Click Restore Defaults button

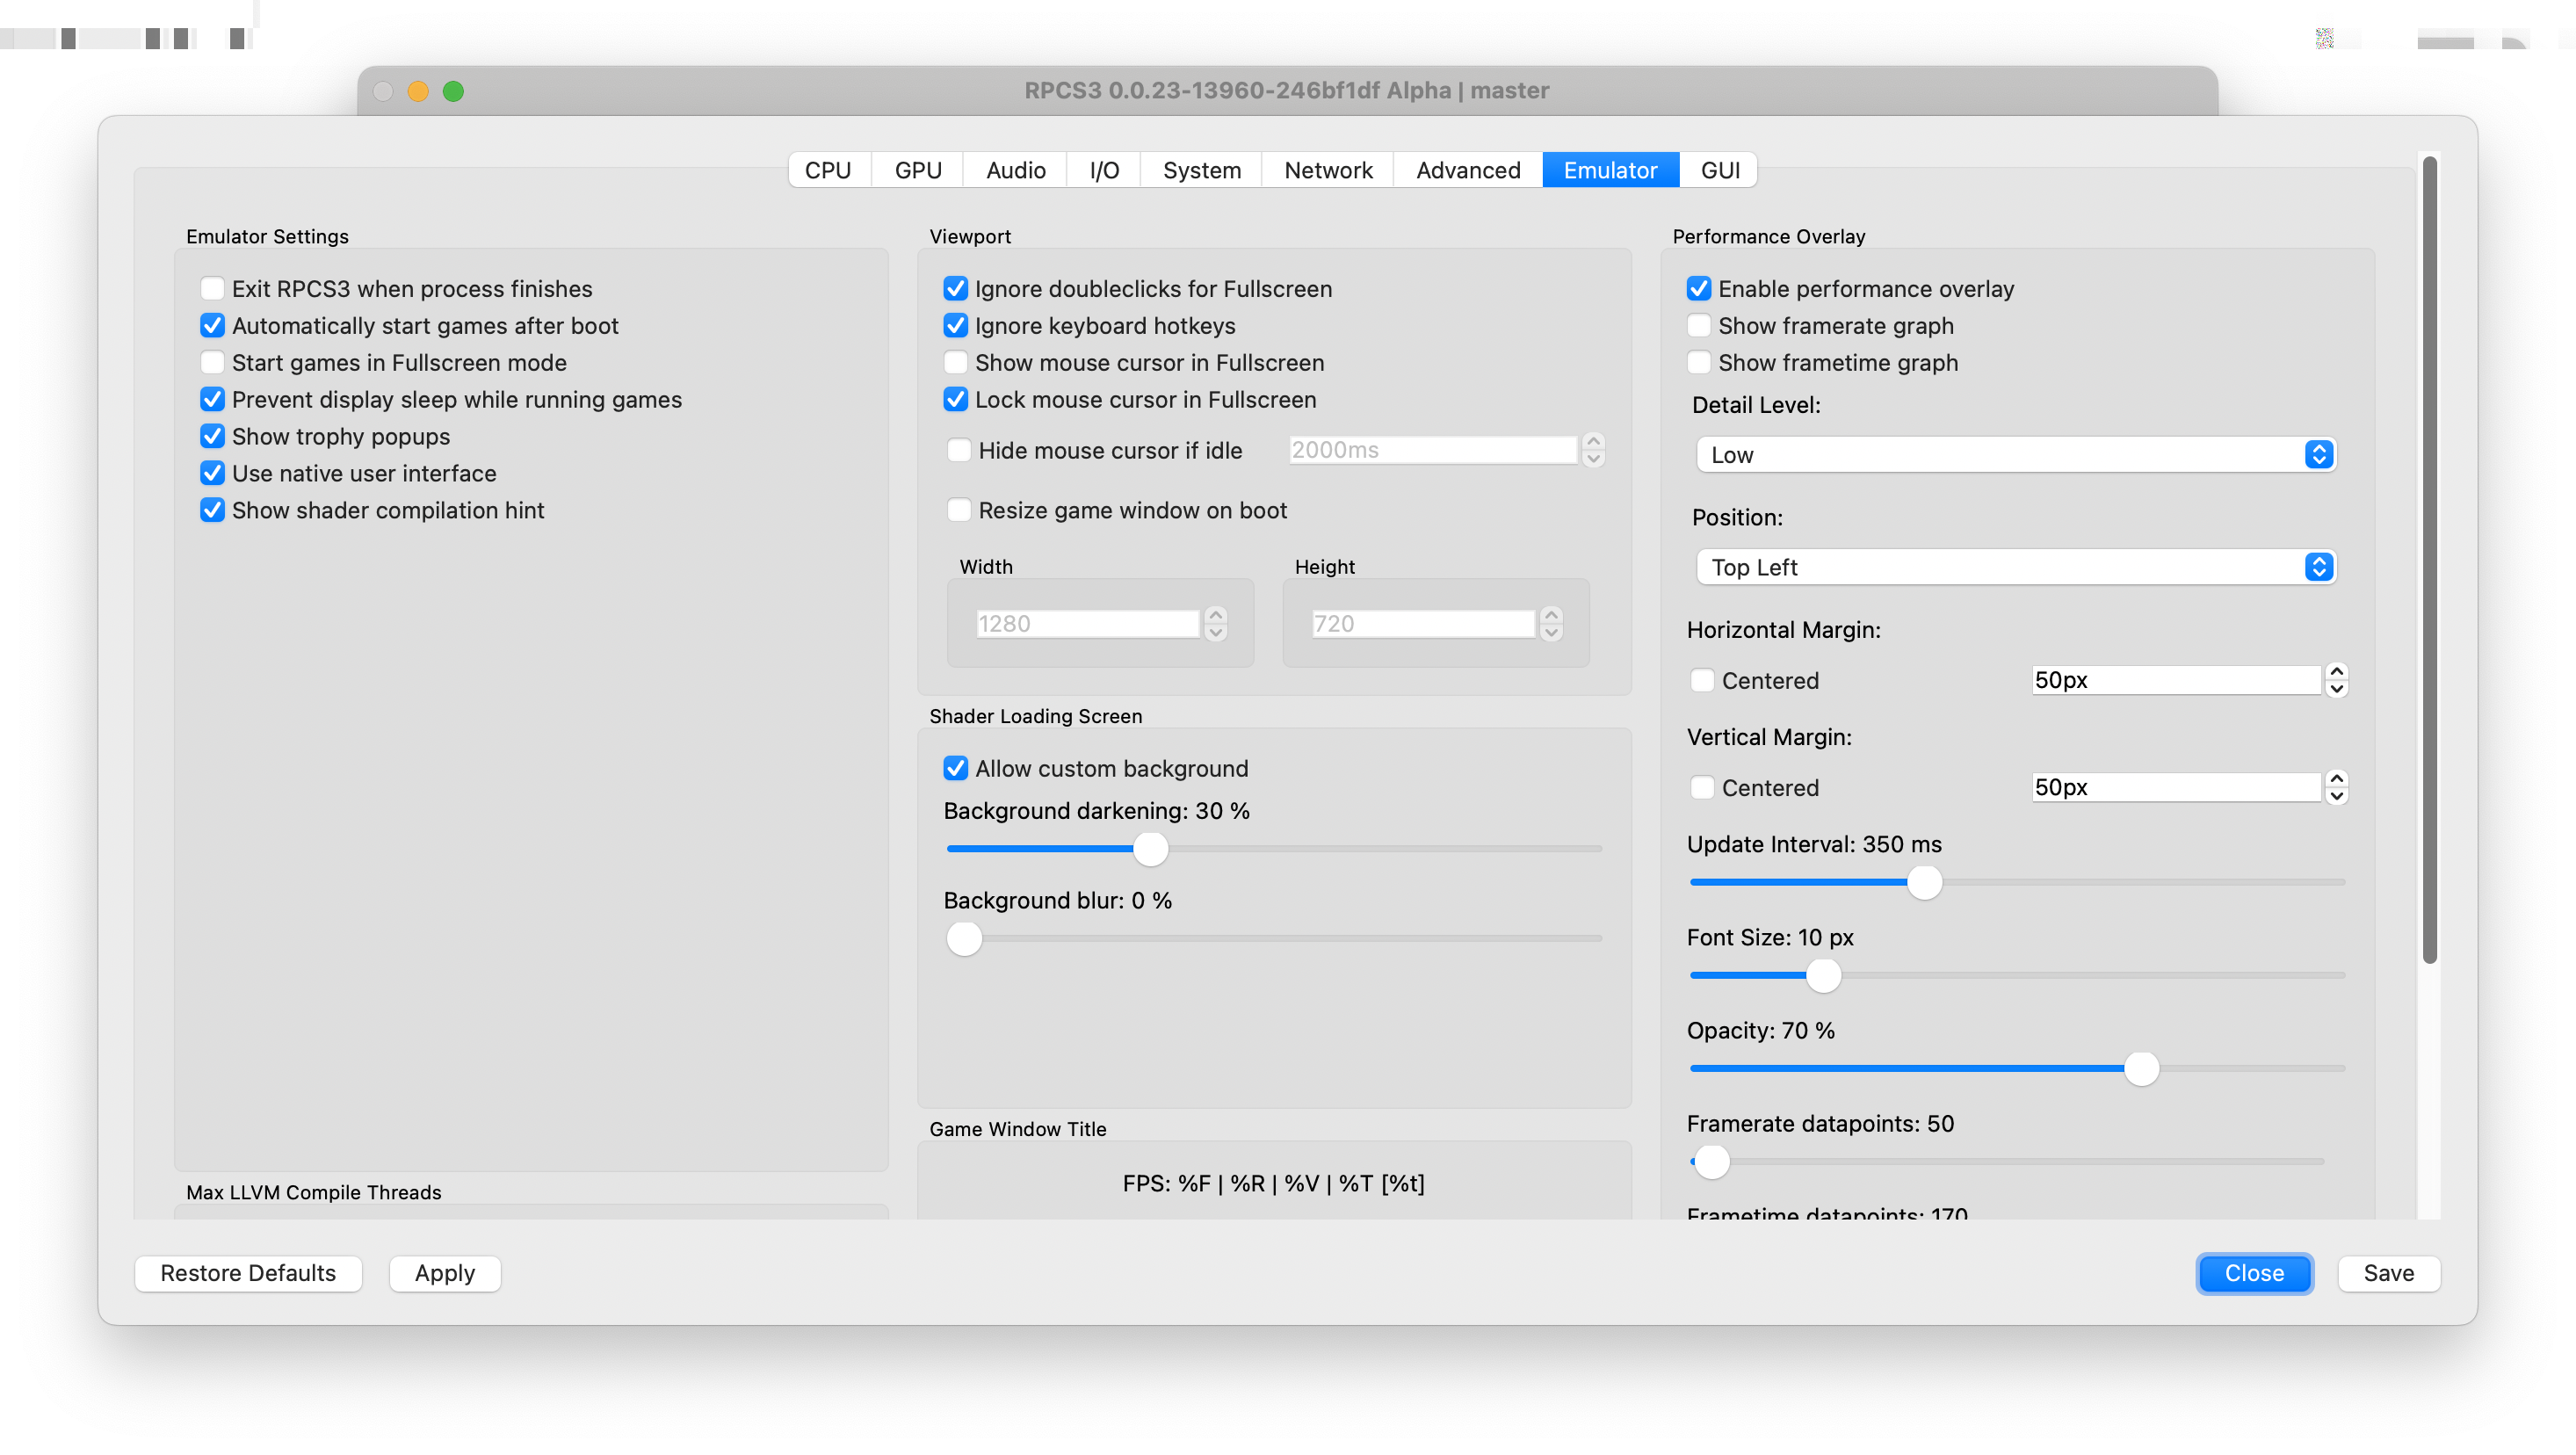(x=248, y=1274)
